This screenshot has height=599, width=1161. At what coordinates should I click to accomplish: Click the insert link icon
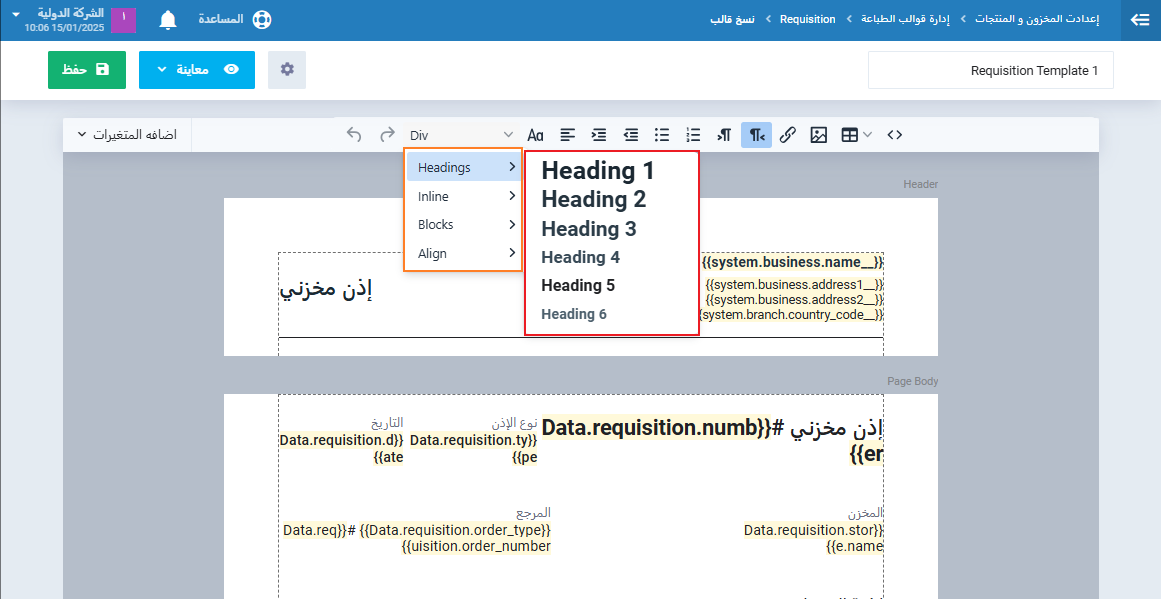click(x=787, y=135)
